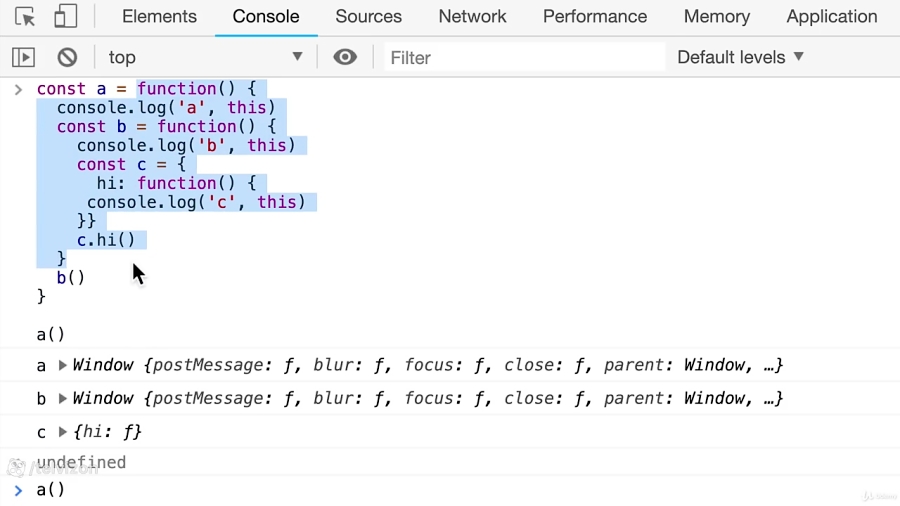Image resolution: width=900 pixels, height=506 pixels.
Task: Switch to the Sources tab
Action: point(368,17)
